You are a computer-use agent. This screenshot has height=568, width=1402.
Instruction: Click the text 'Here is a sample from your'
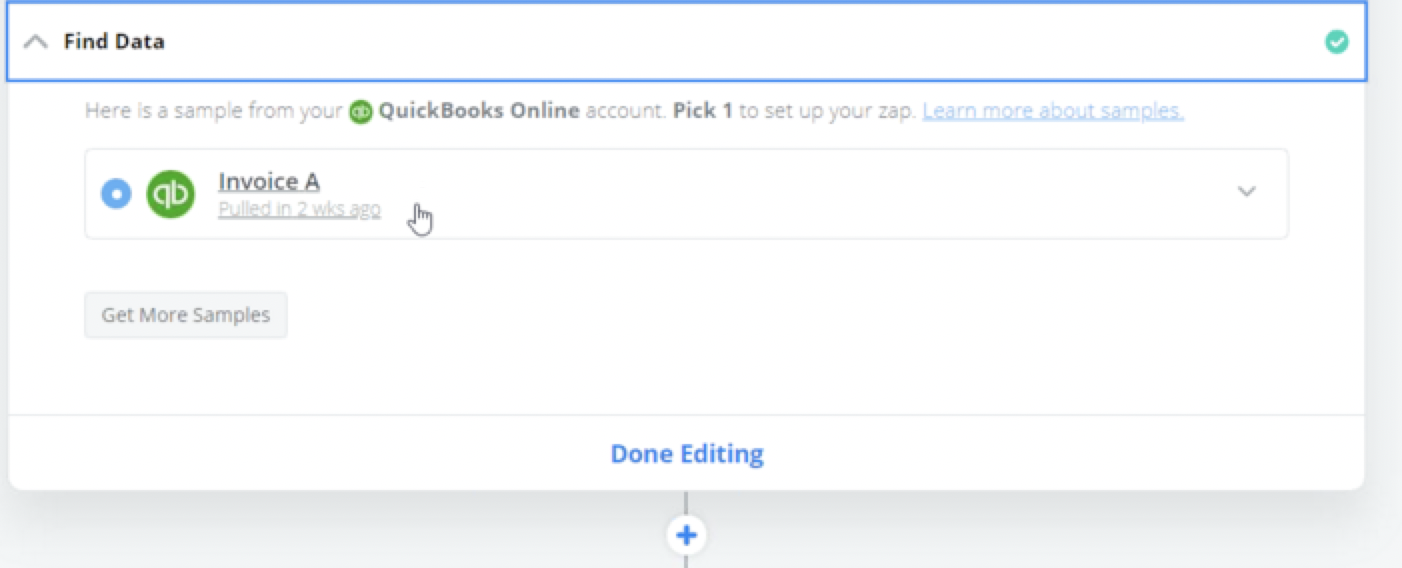click(x=214, y=111)
